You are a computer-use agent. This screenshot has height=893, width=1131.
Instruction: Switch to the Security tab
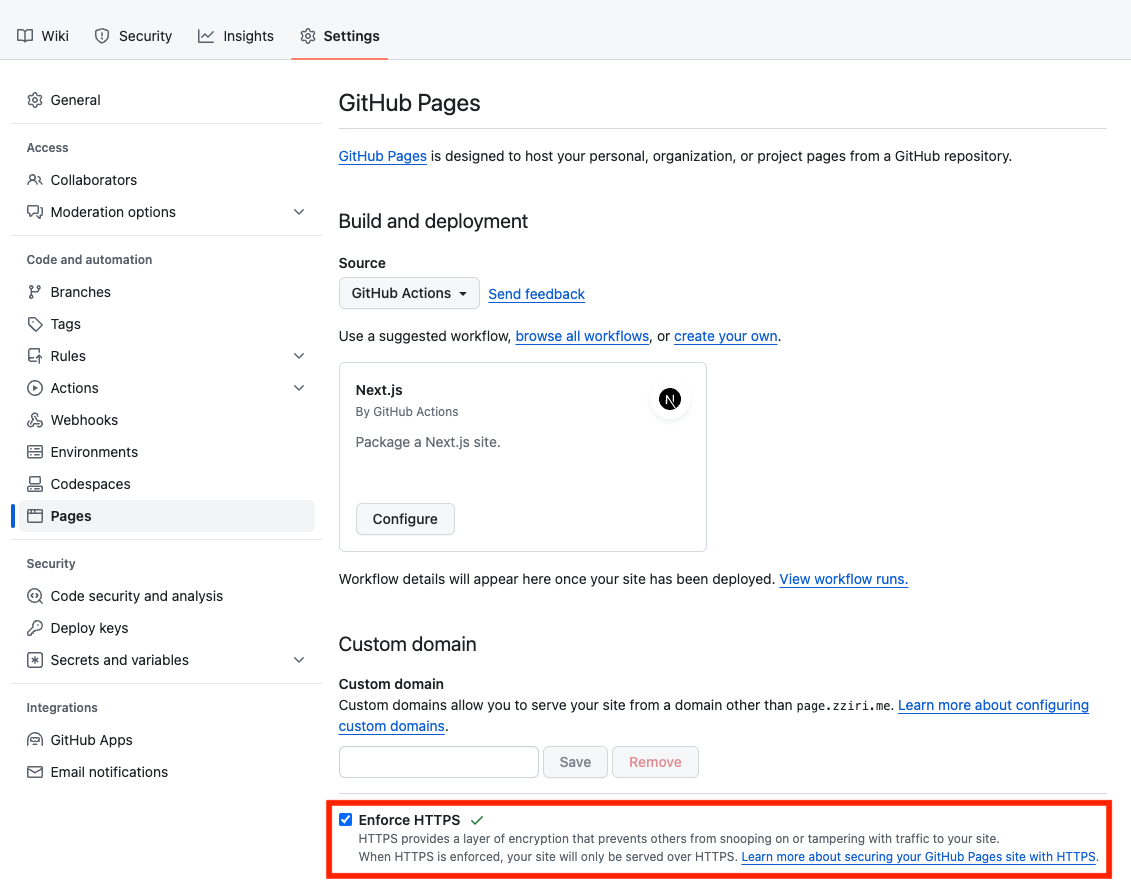tap(133, 36)
